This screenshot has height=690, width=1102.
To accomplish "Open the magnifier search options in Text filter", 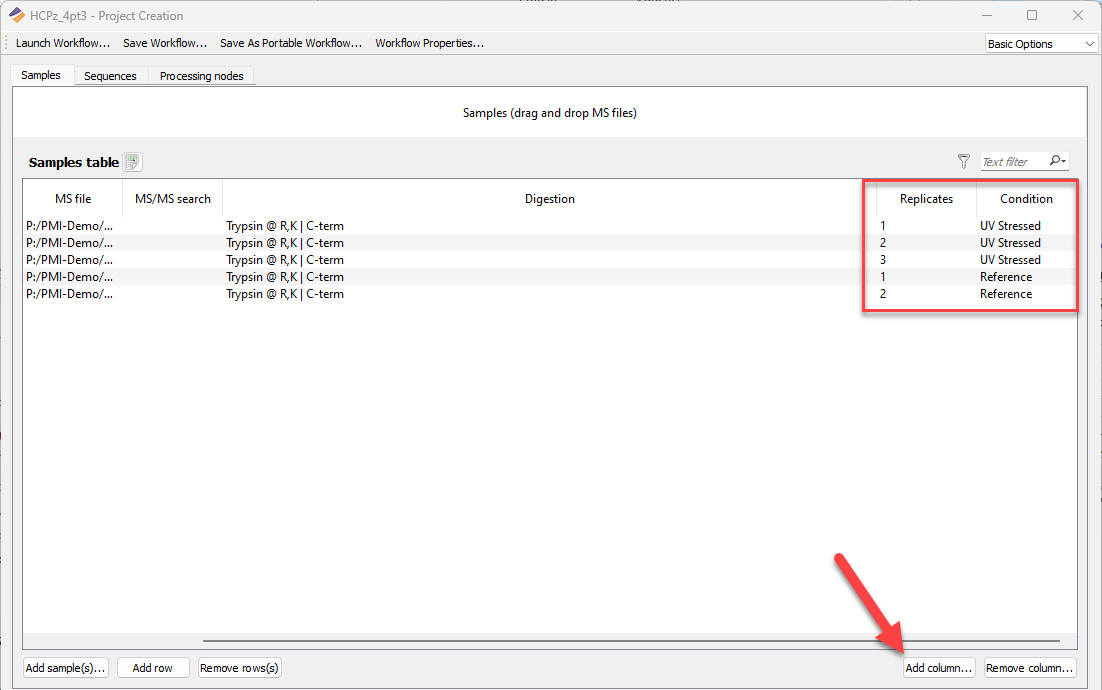I will point(1058,161).
